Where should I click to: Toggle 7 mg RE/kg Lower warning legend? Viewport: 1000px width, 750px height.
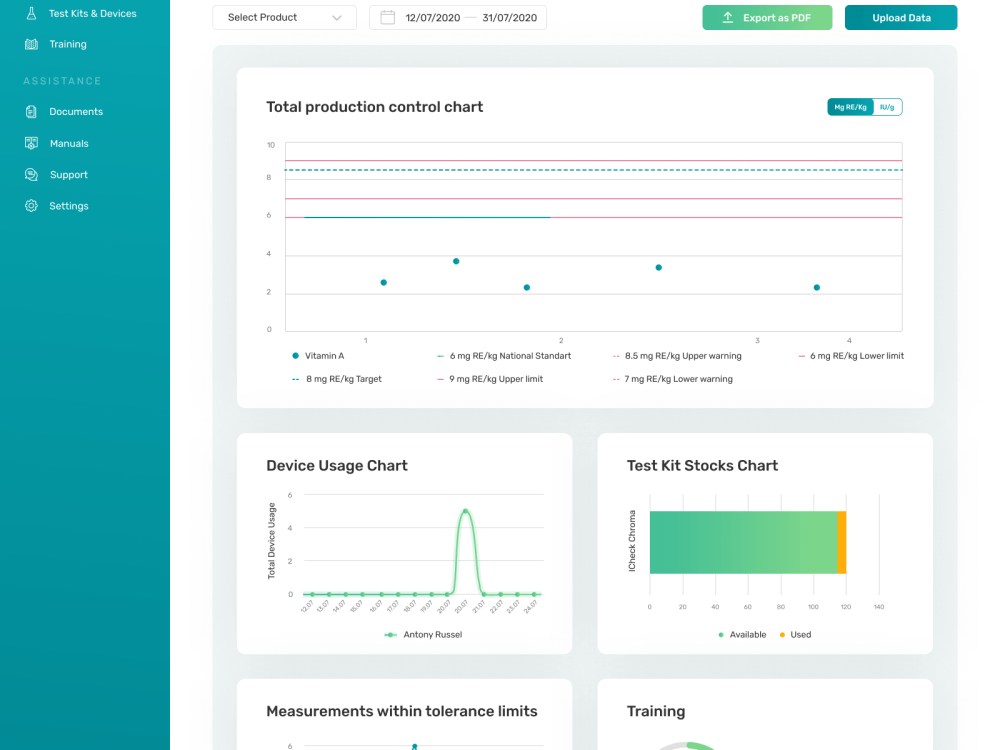point(672,379)
